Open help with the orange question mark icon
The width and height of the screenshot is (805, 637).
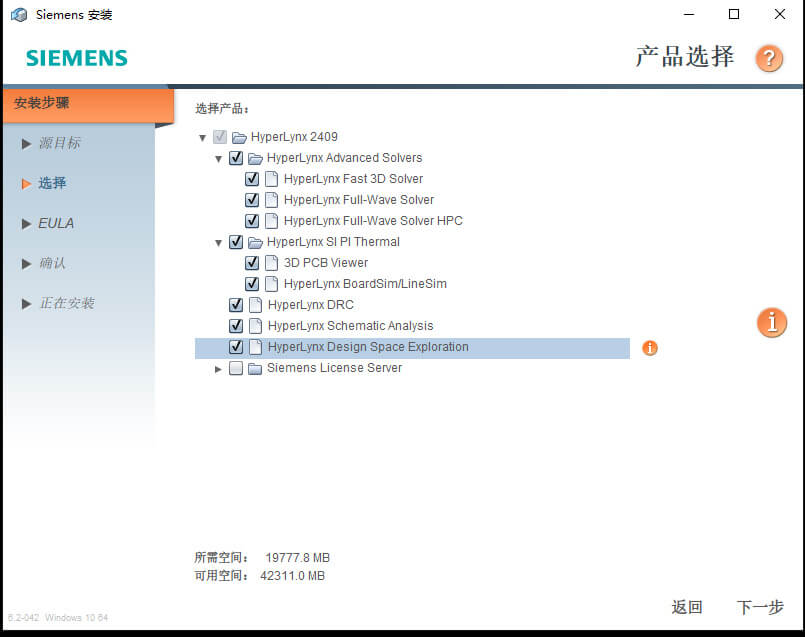[x=769, y=58]
